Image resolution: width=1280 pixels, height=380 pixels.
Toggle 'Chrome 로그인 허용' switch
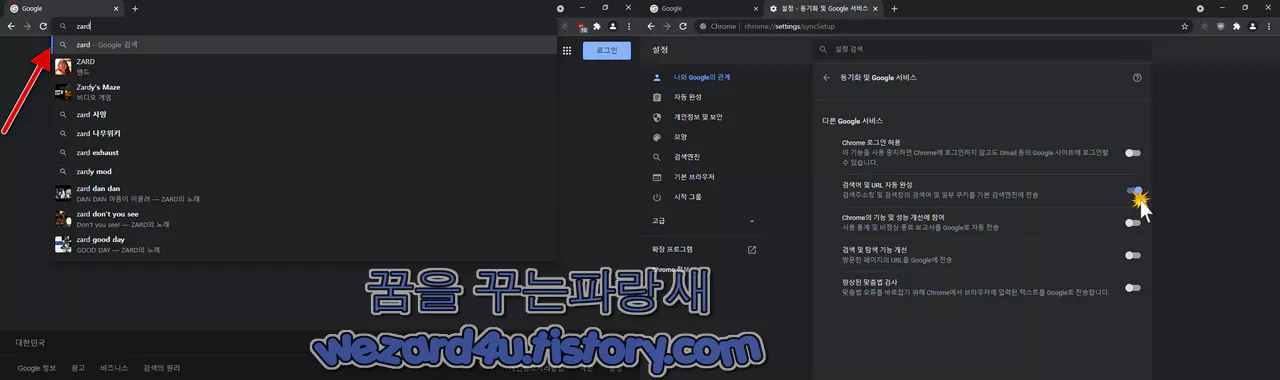[1133, 153]
